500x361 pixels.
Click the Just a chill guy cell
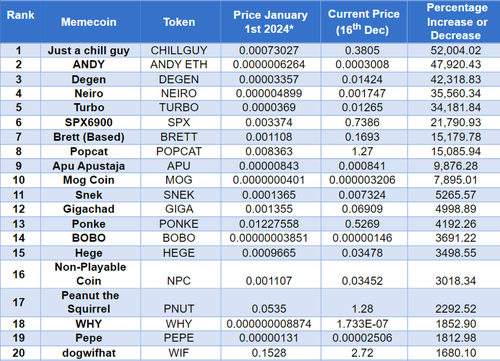pos(89,51)
